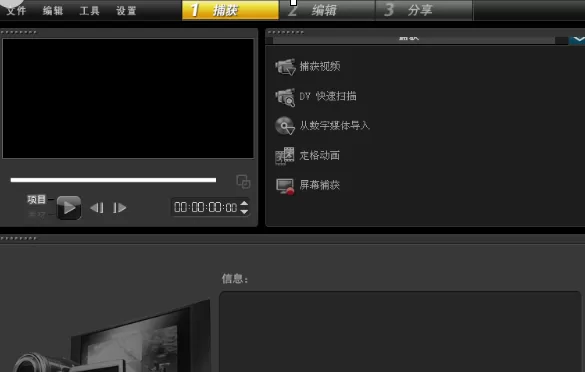This screenshot has height=372, width=585.
Task: Switch to step 2 编辑 tab
Action: click(327, 10)
